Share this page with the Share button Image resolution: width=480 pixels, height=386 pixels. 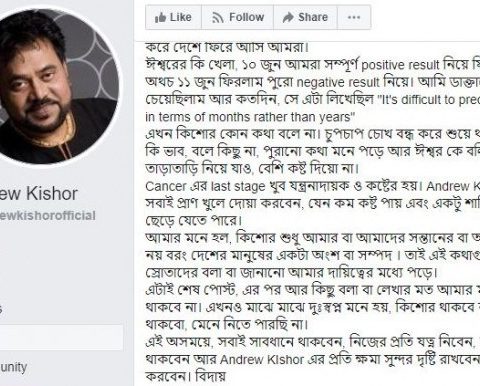pos(305,17)
